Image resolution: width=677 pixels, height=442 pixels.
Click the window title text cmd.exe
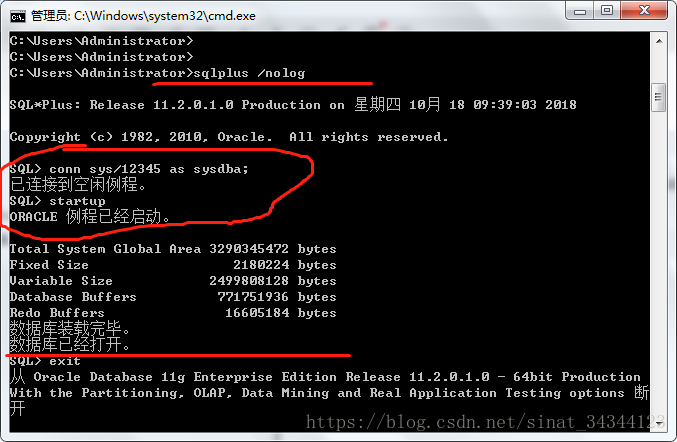(x=143, y=16)
